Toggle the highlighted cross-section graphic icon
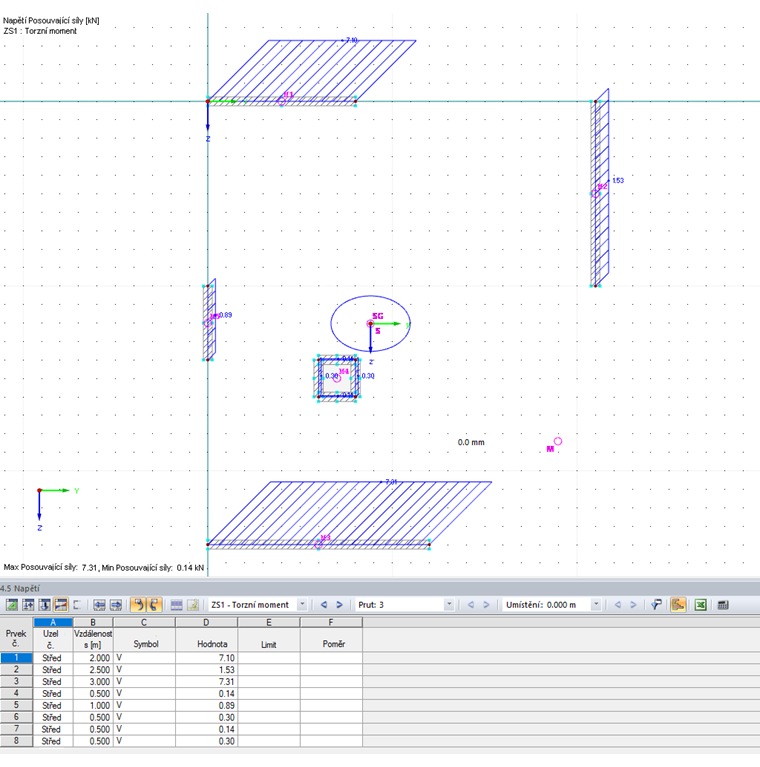This screenshot has width=760, height=767. coord(678,605)
